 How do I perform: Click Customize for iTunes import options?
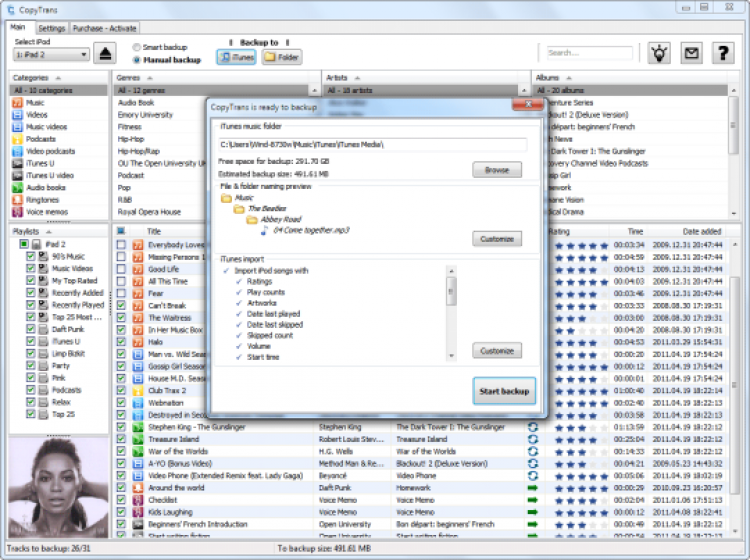(497, 351)
